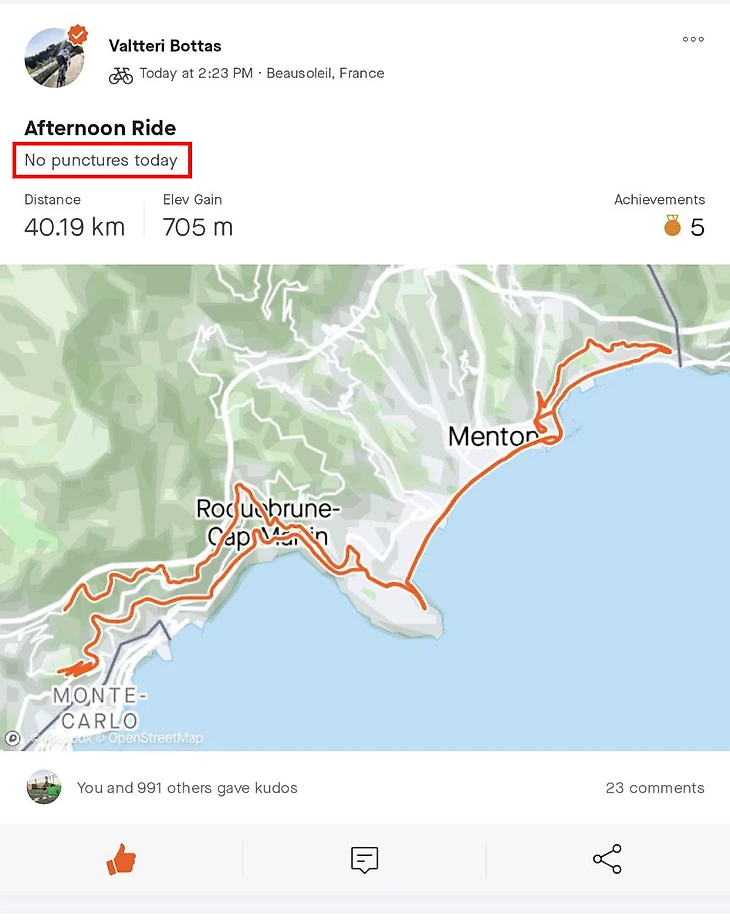Click the Valtteri Bottas name link

(x=165, y=46)
